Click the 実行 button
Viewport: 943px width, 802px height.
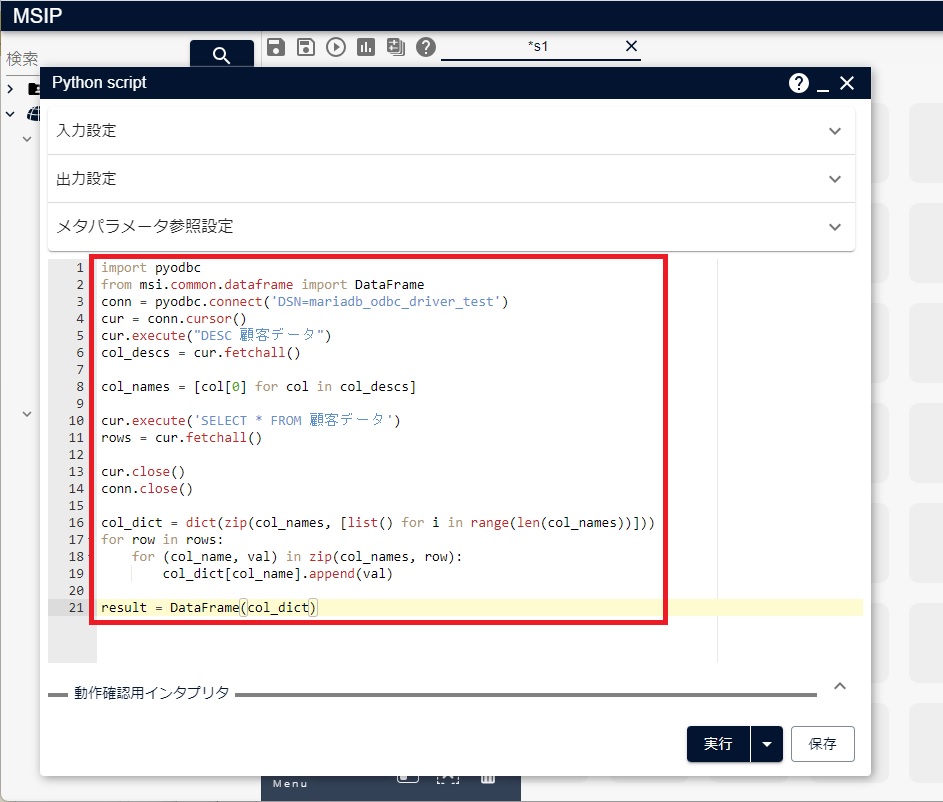point(718,744)
